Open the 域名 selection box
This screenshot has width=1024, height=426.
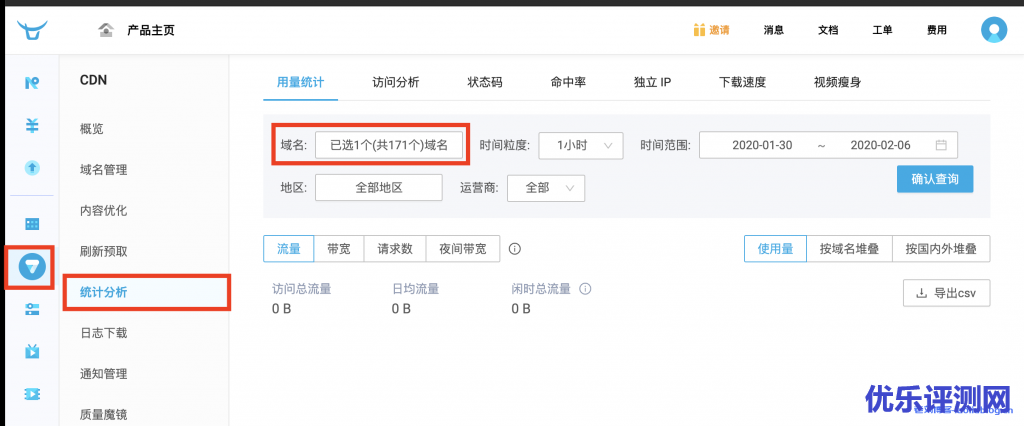point(389,145)
